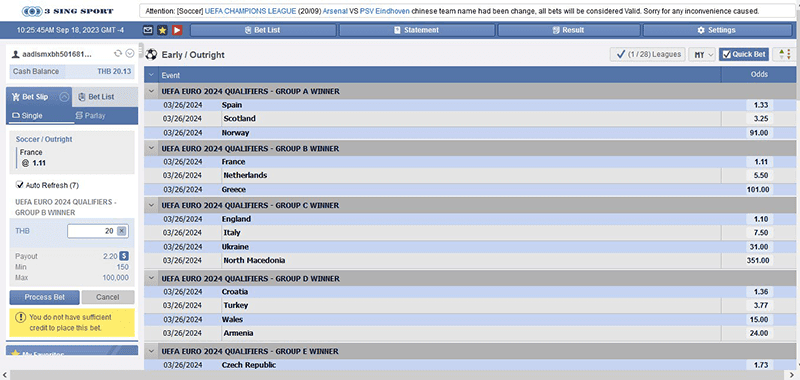Expand the account details chevron
Image resolution: width=800 pixels, height=380 pixels.
click(130, 53)
